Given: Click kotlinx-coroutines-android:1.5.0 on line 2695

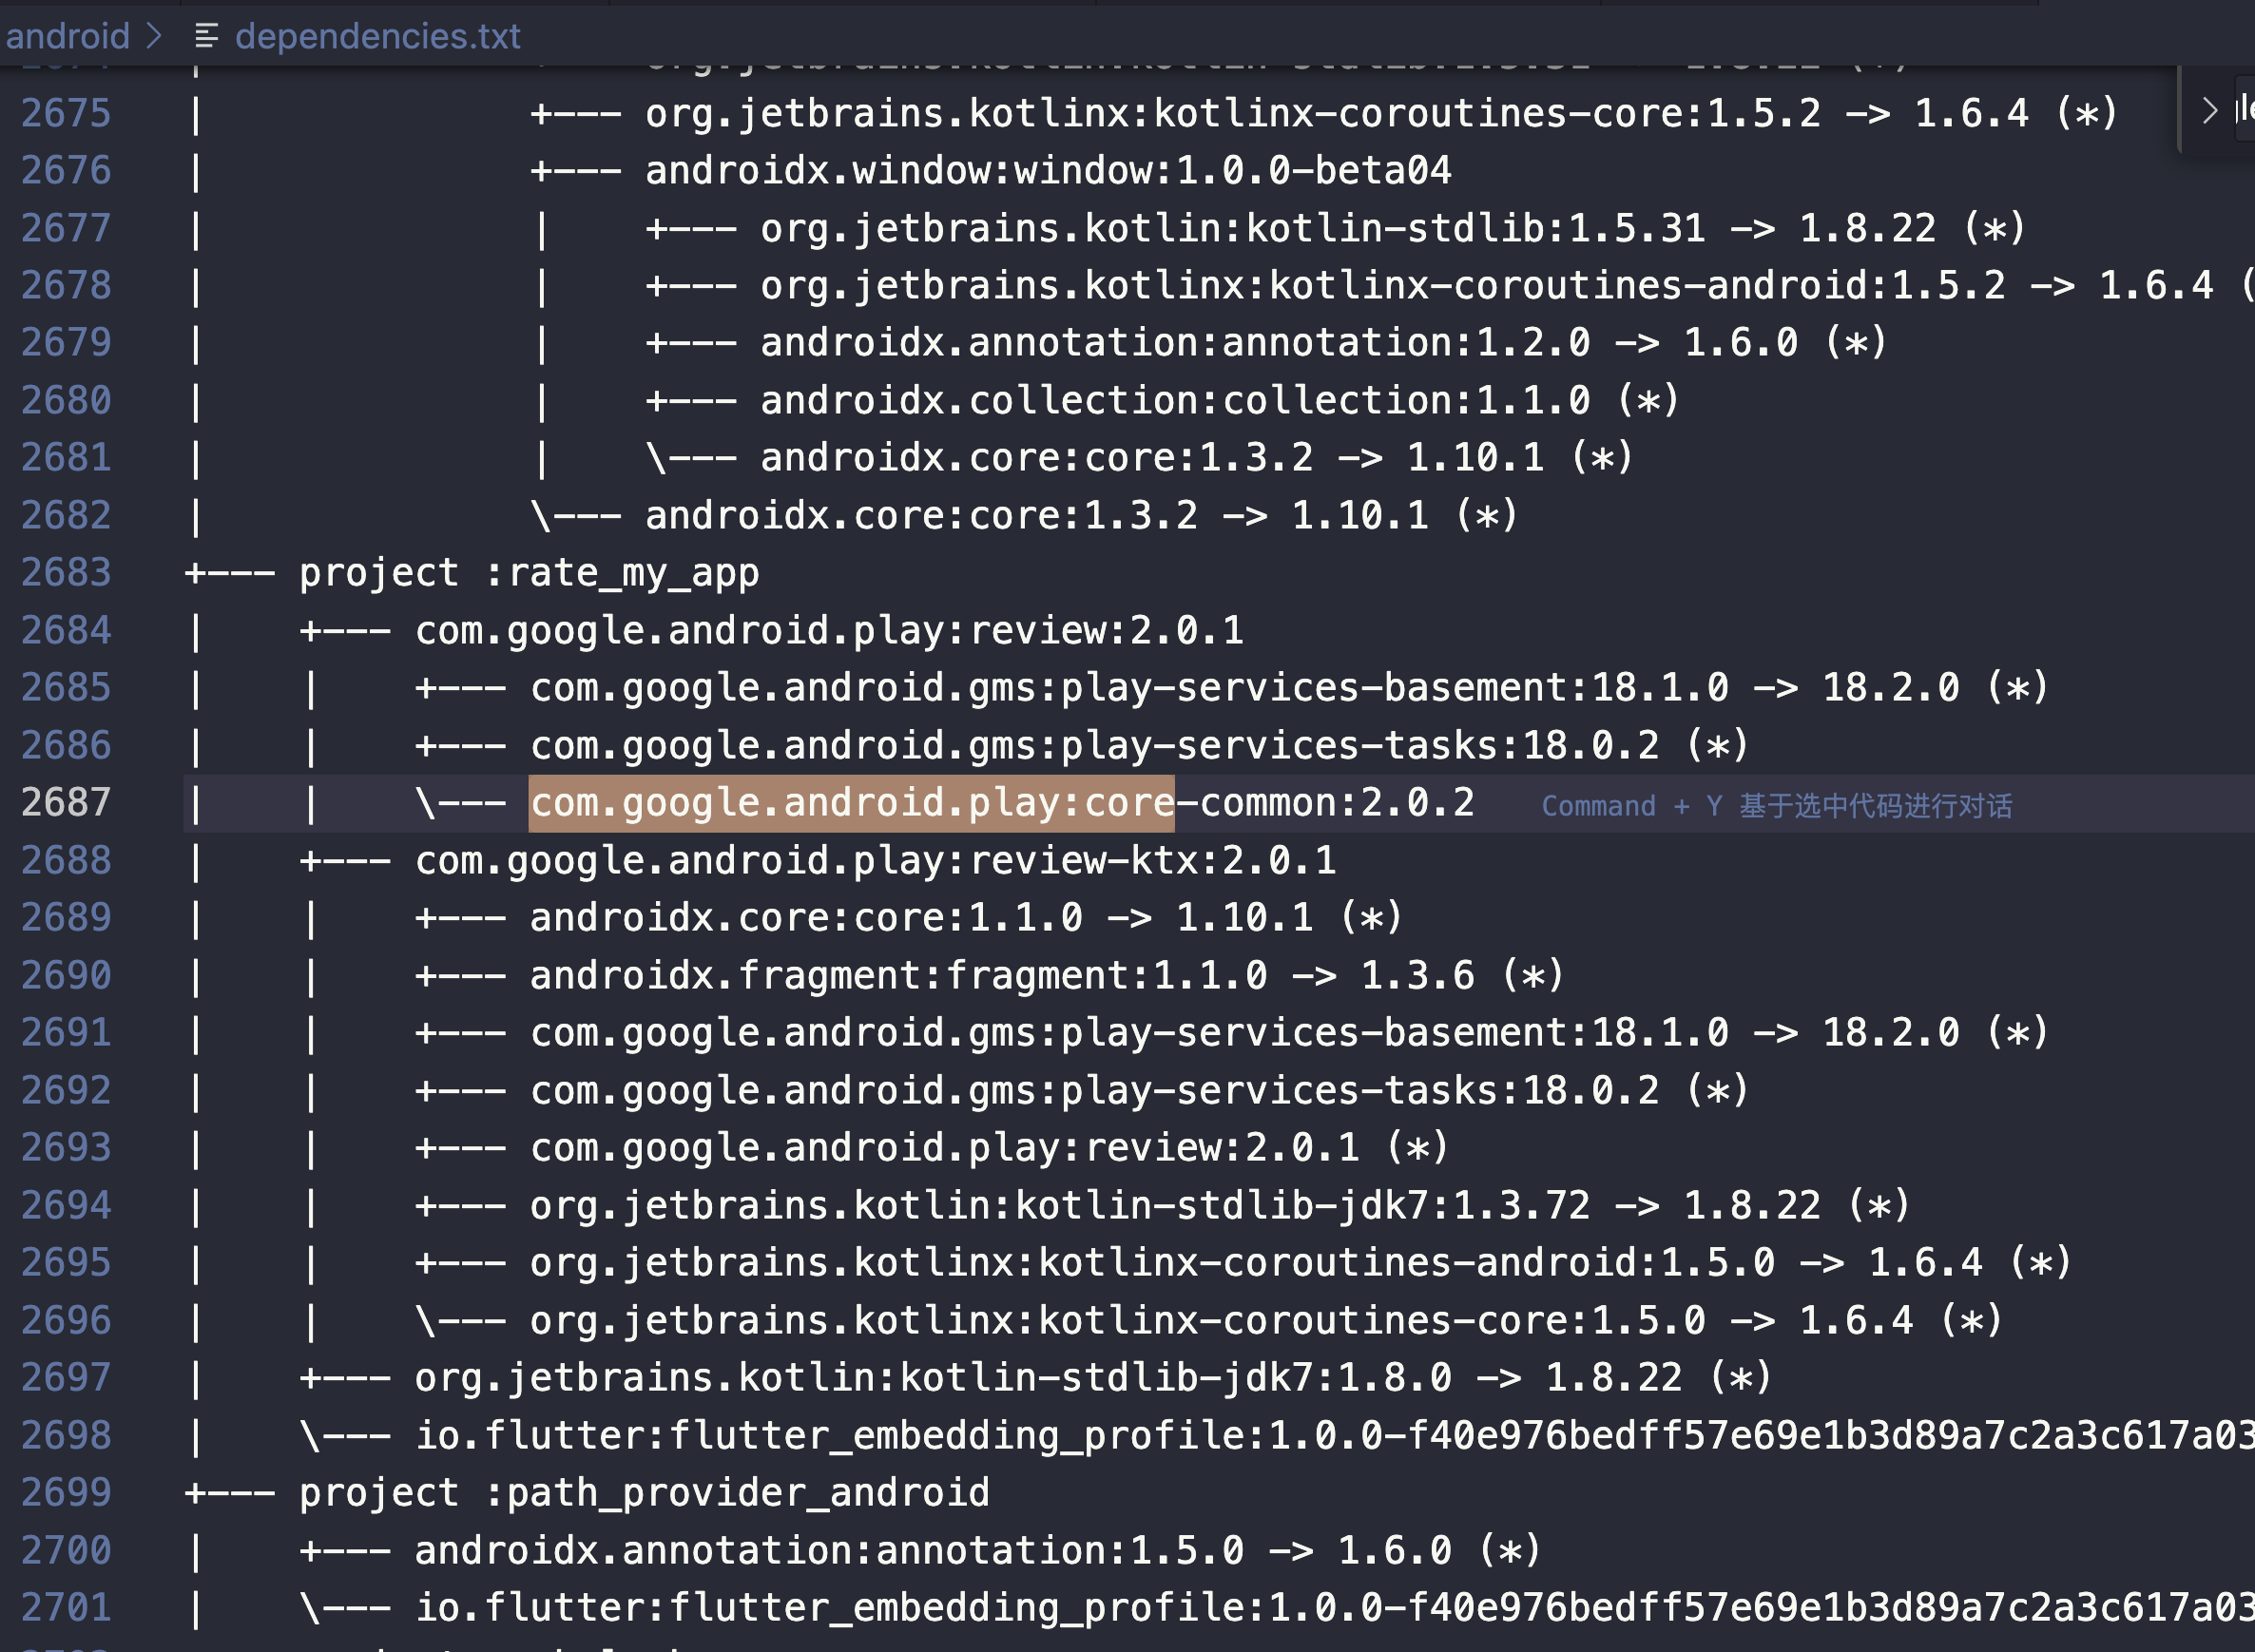Looking at the screenshot, I should coord(1301,1263).
